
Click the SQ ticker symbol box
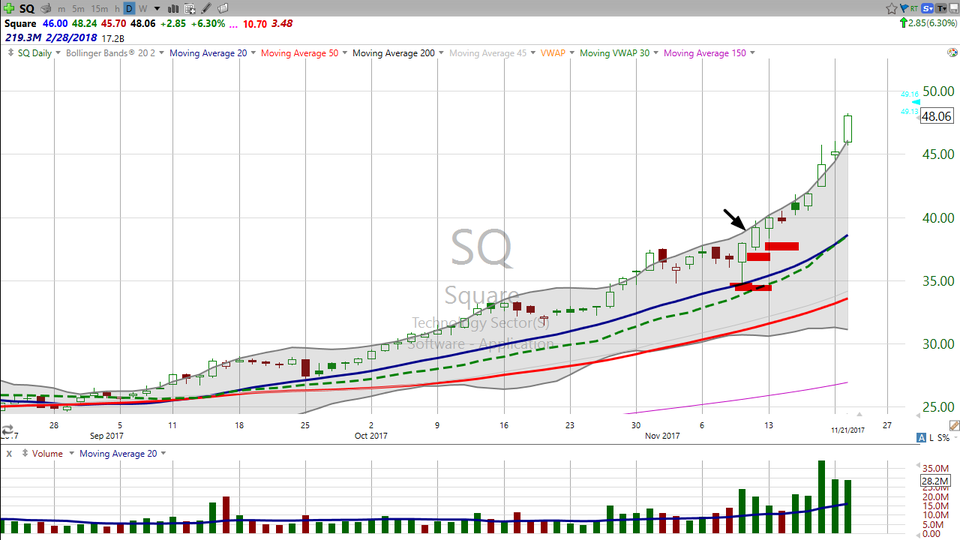pos(26,9)
